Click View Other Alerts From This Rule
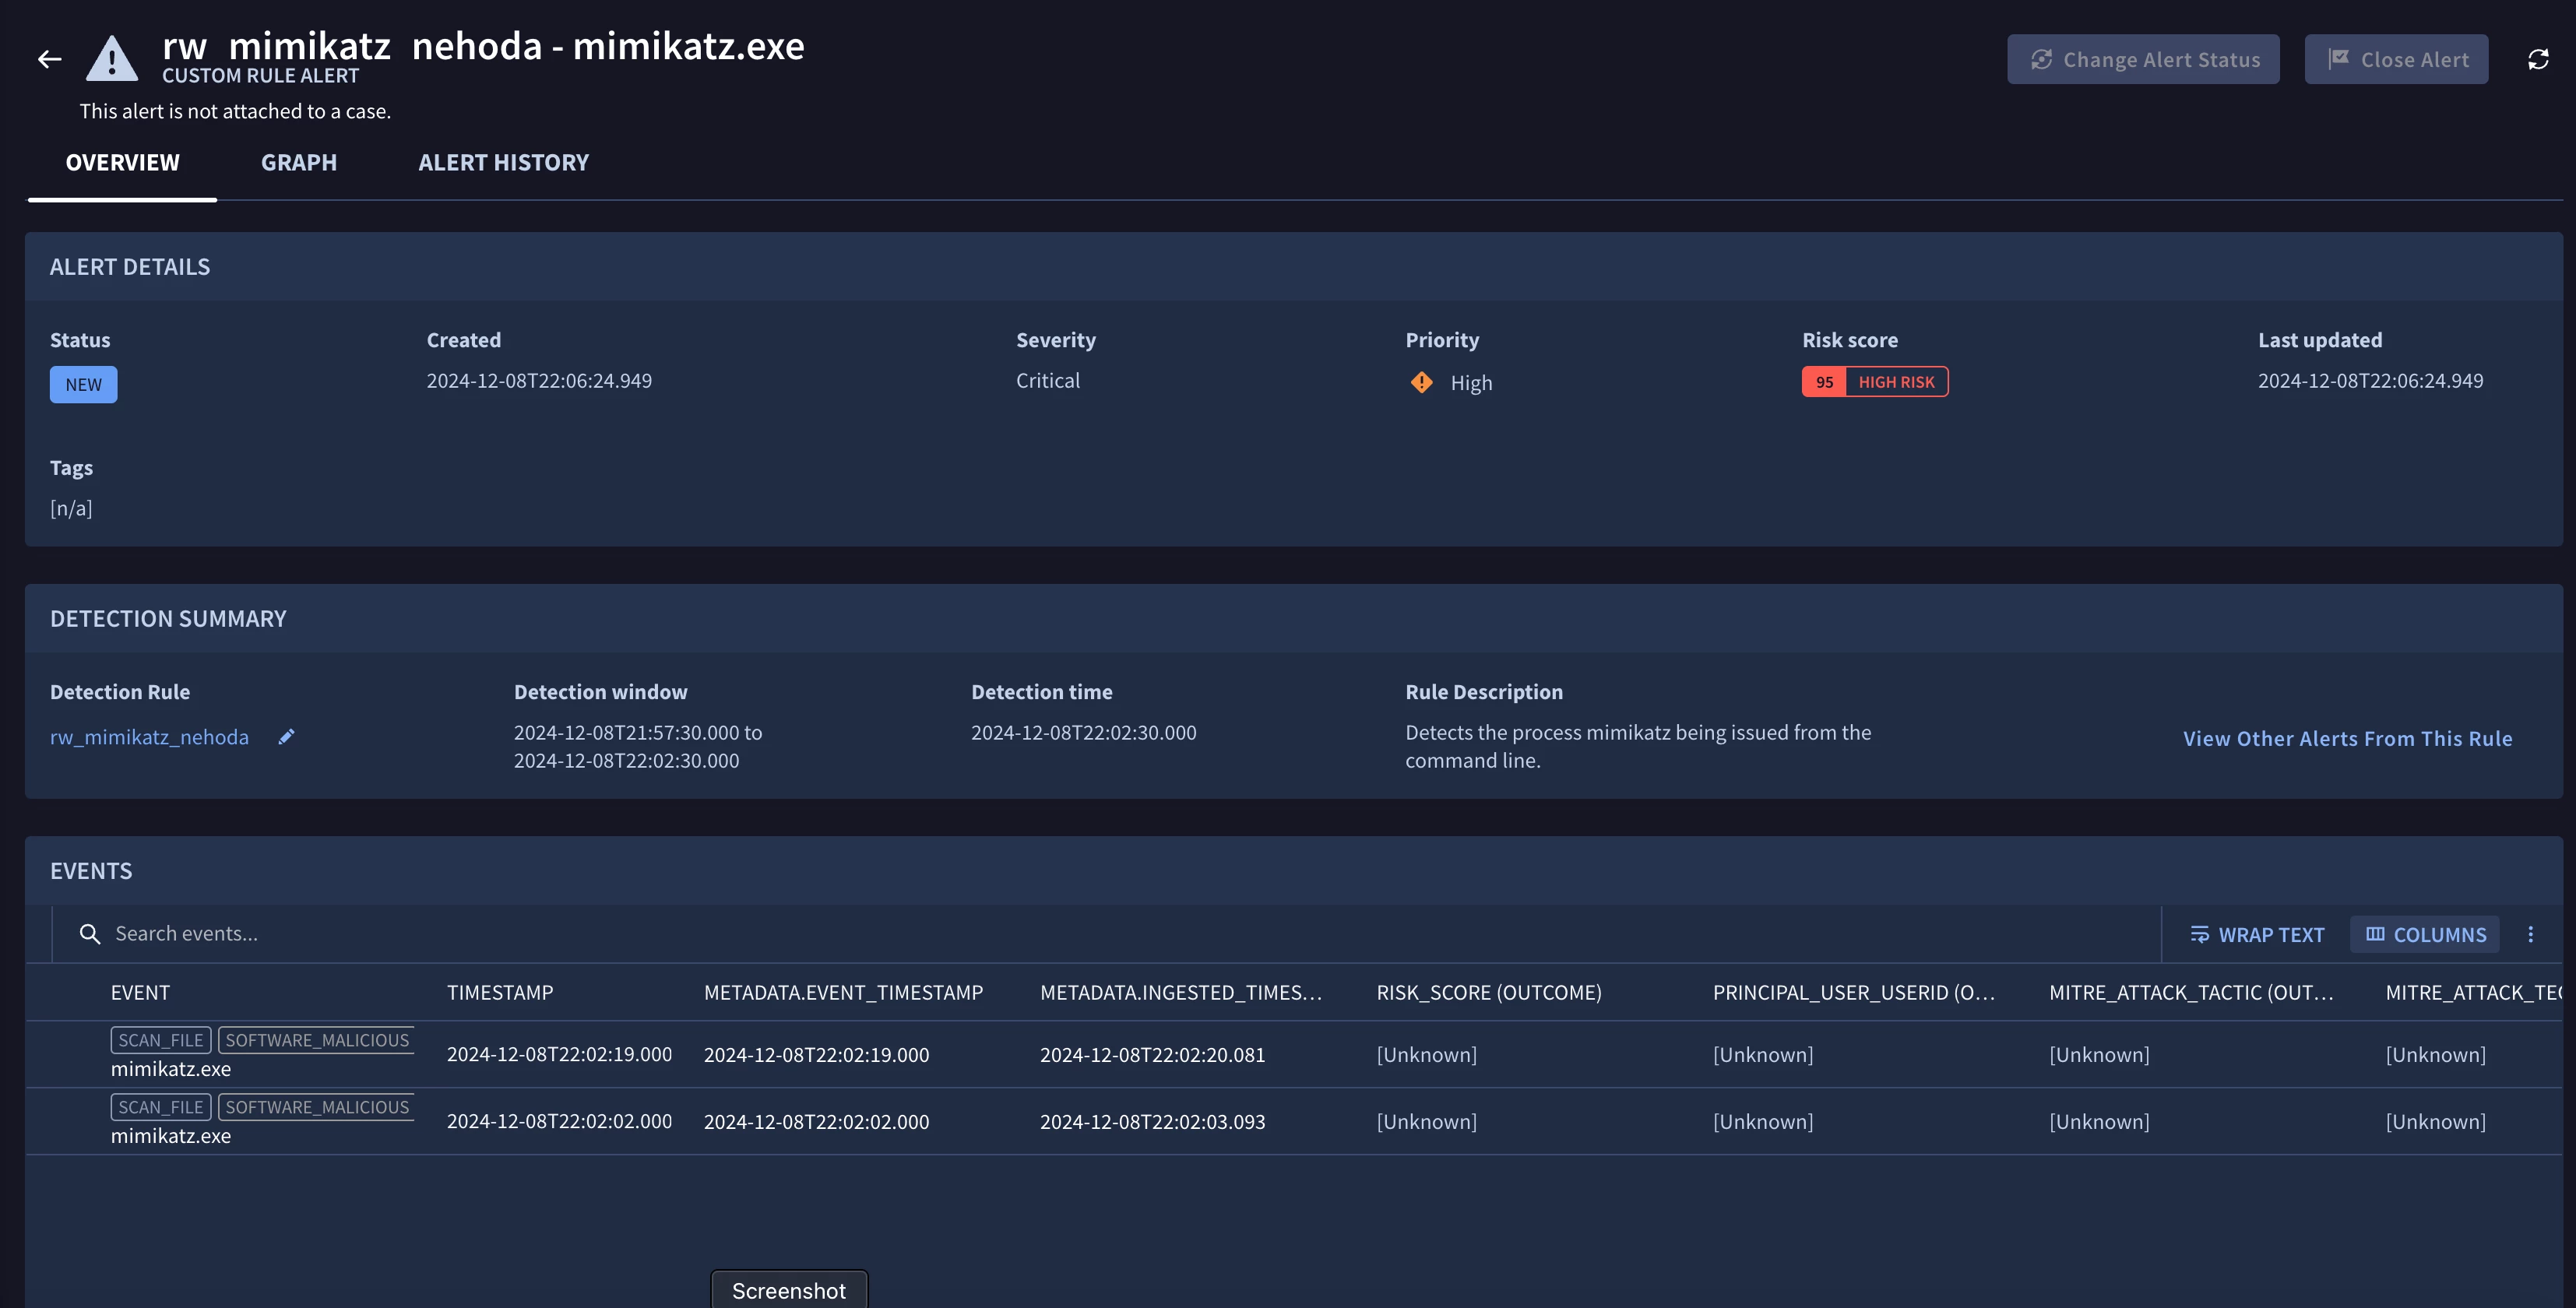The image size is (2576, 1308). [2347, 738]
